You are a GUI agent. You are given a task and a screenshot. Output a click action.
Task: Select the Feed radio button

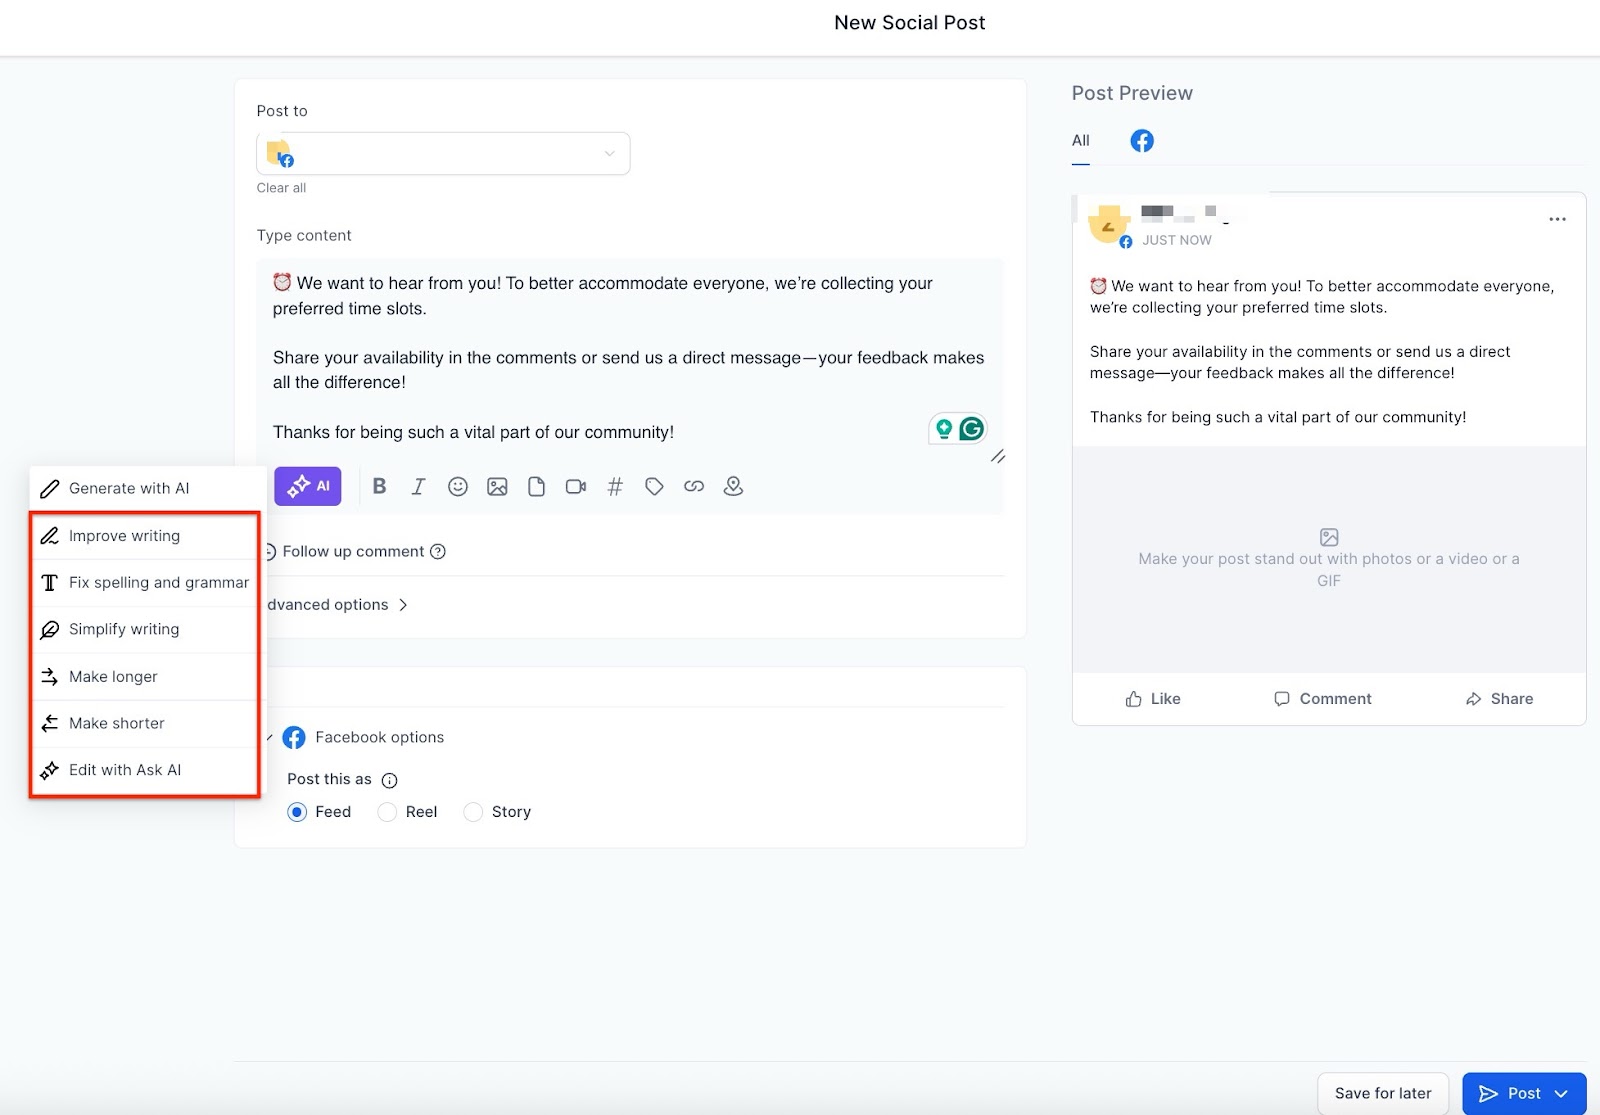[x=297, y=812]
